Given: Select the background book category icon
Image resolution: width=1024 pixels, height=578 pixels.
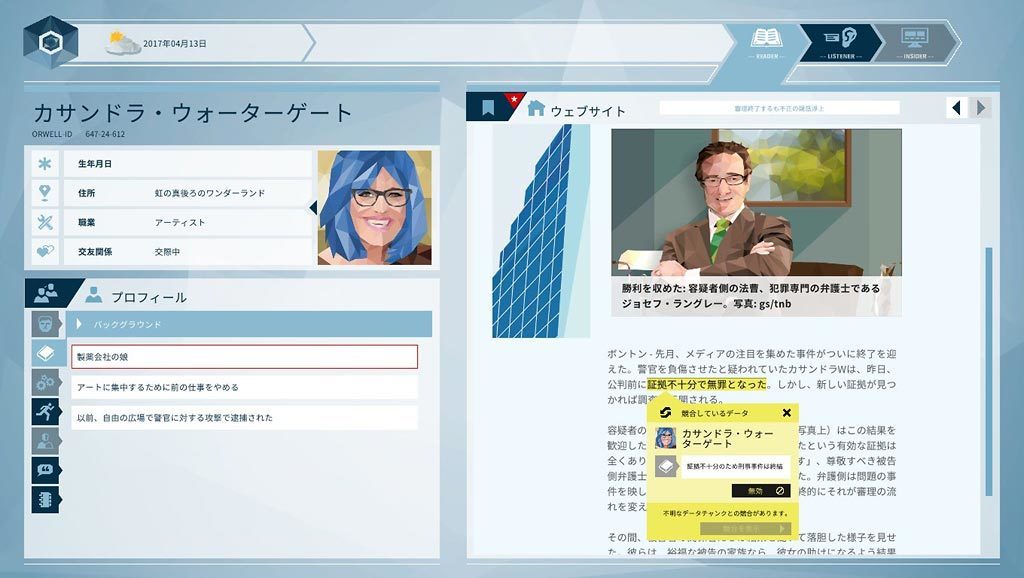Looking at the screenshot, I should [x=45, y=353].
